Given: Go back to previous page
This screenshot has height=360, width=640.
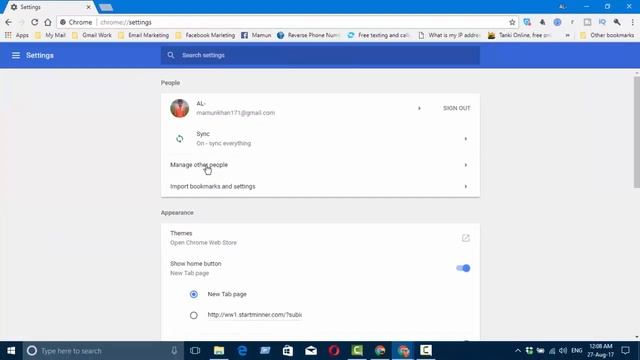Looking at the screenshot, I should [9, 22].
